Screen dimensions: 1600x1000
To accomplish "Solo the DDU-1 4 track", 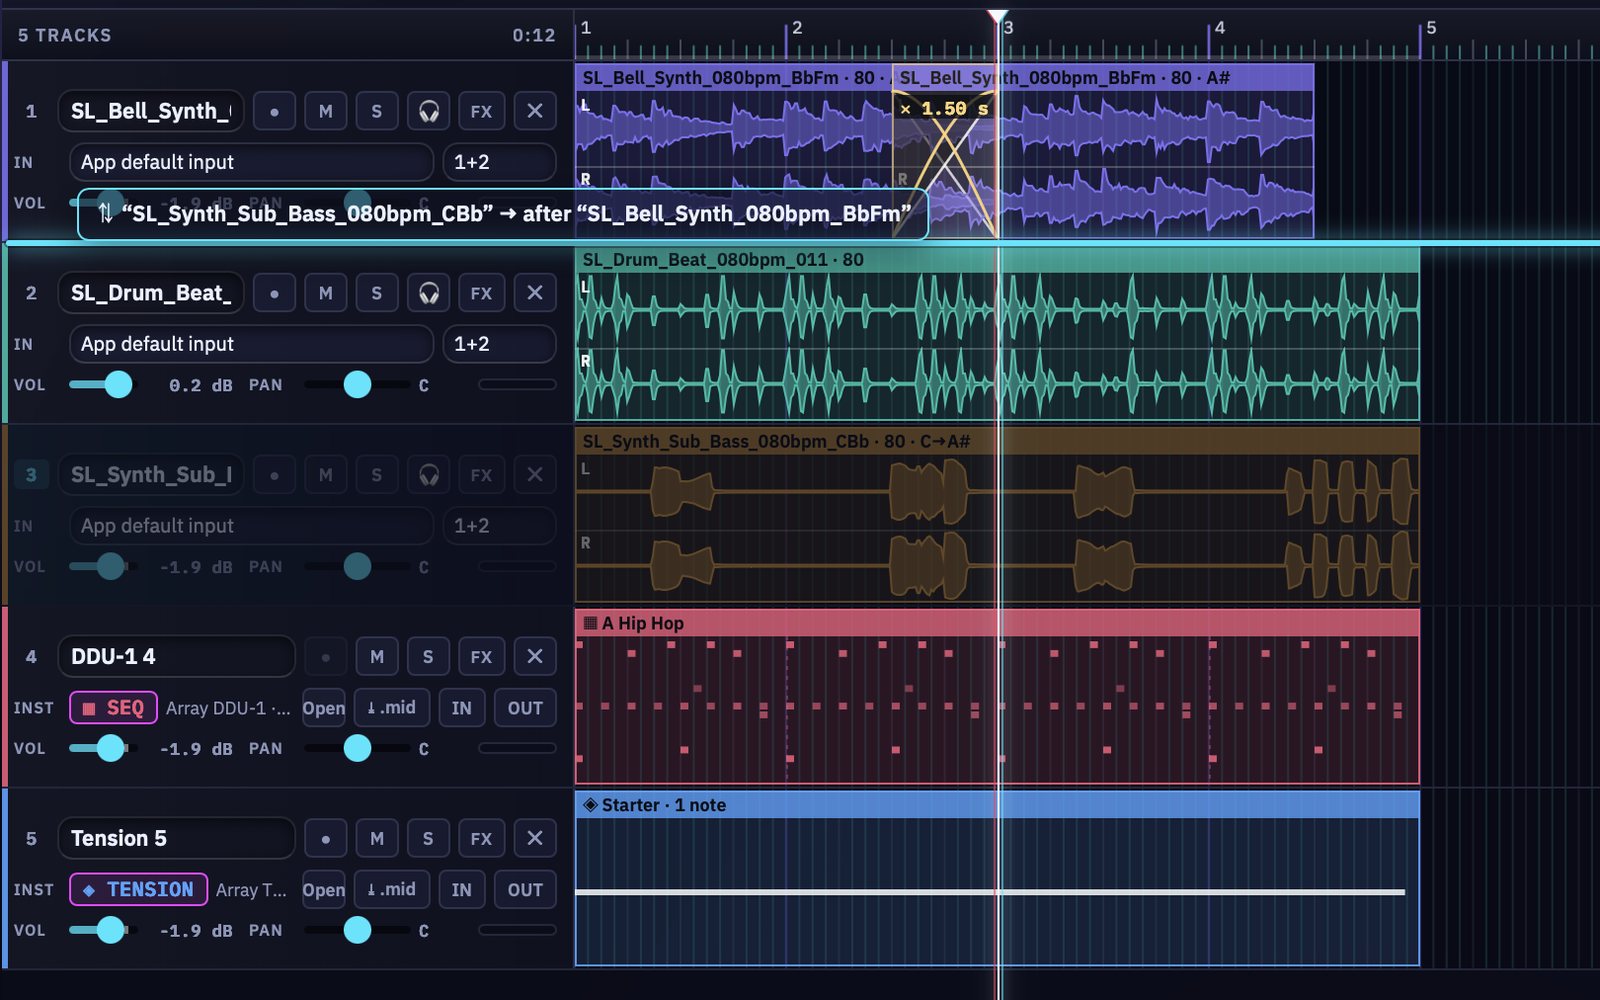I will [x=427, y=657].
